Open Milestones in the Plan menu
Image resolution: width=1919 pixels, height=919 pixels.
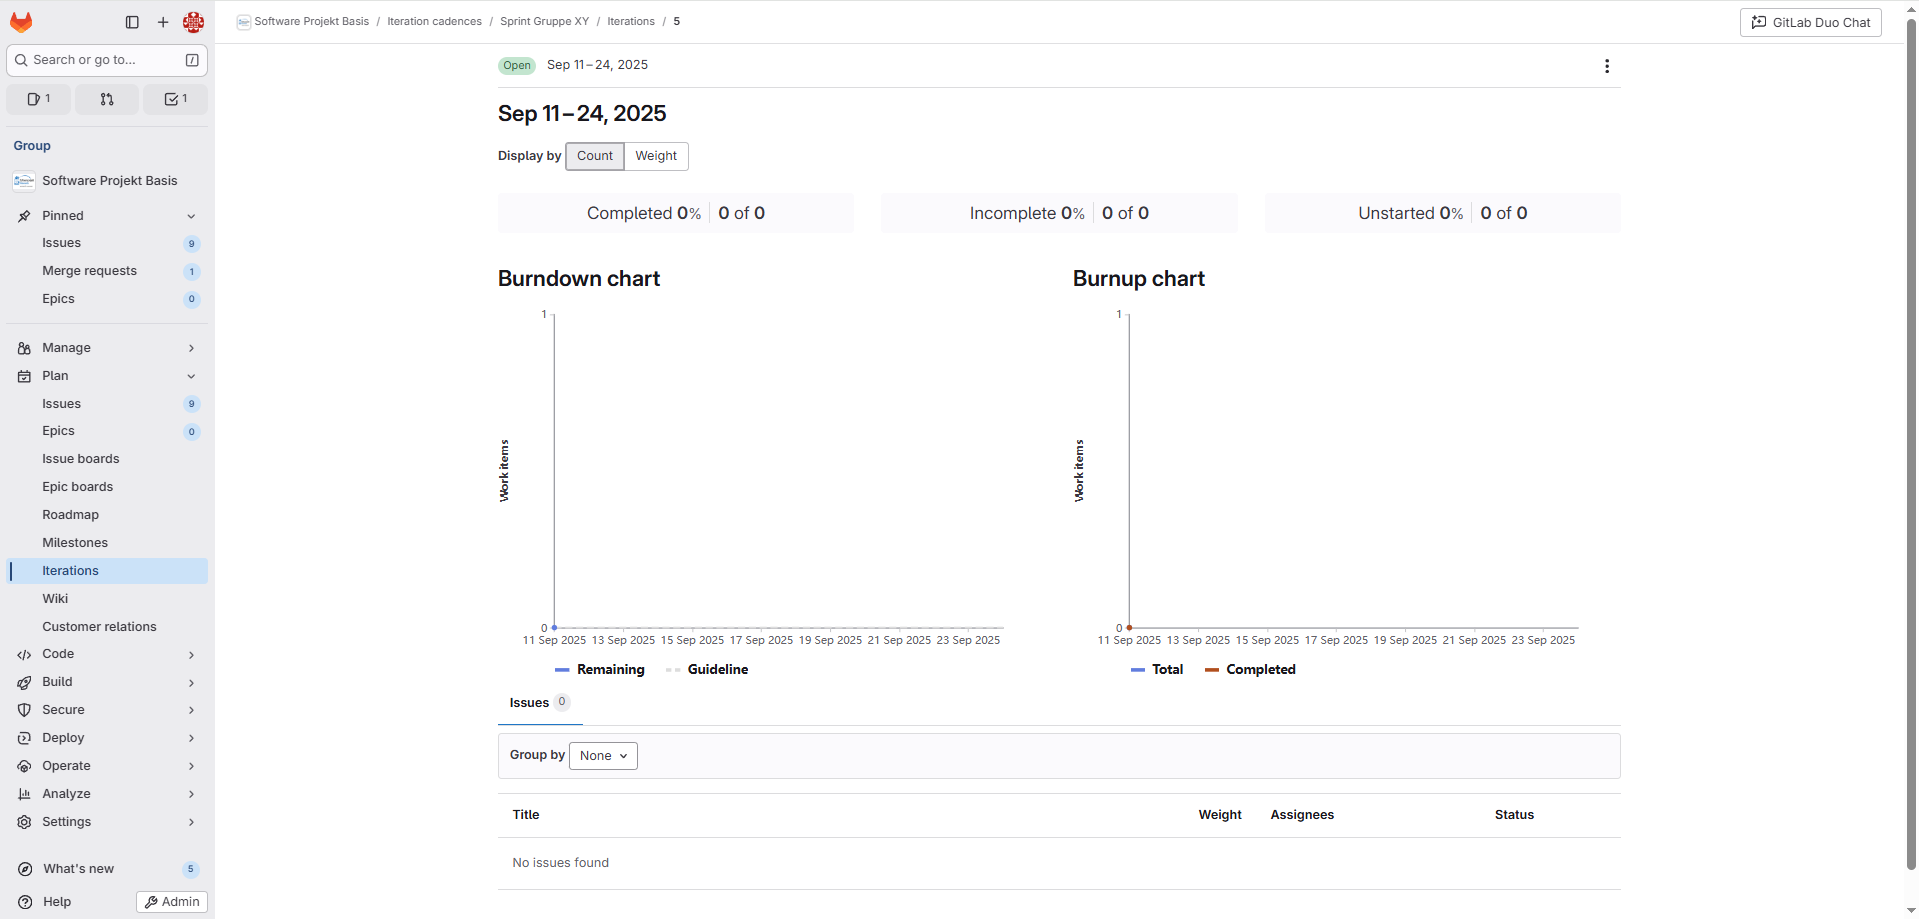tap(75, 543)
